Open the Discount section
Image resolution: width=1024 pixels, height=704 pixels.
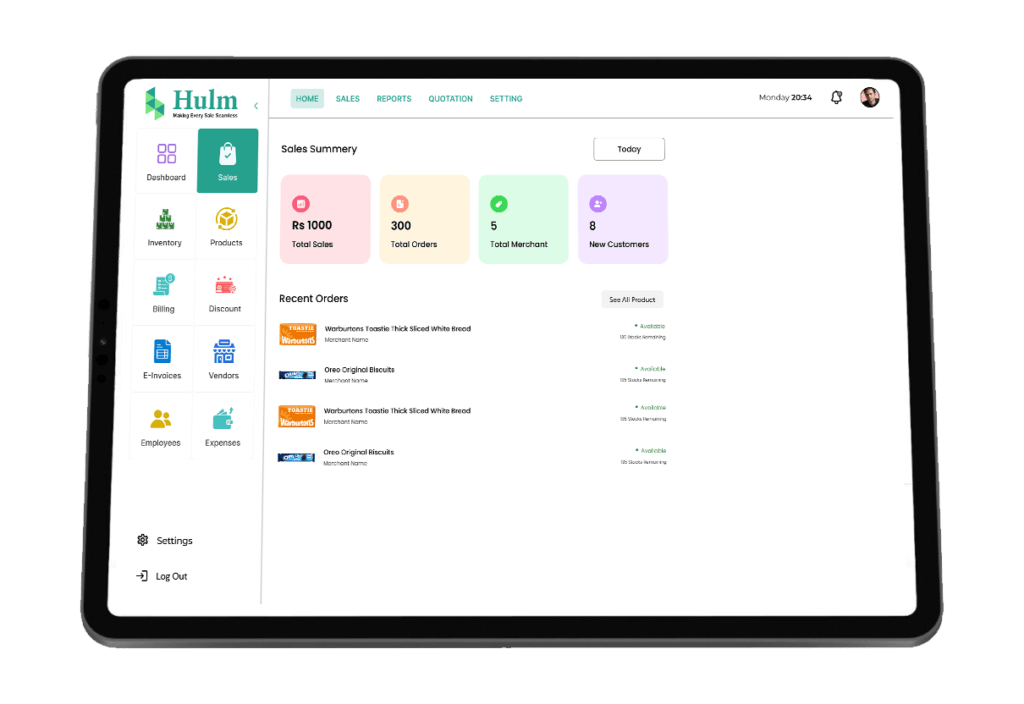225,293
